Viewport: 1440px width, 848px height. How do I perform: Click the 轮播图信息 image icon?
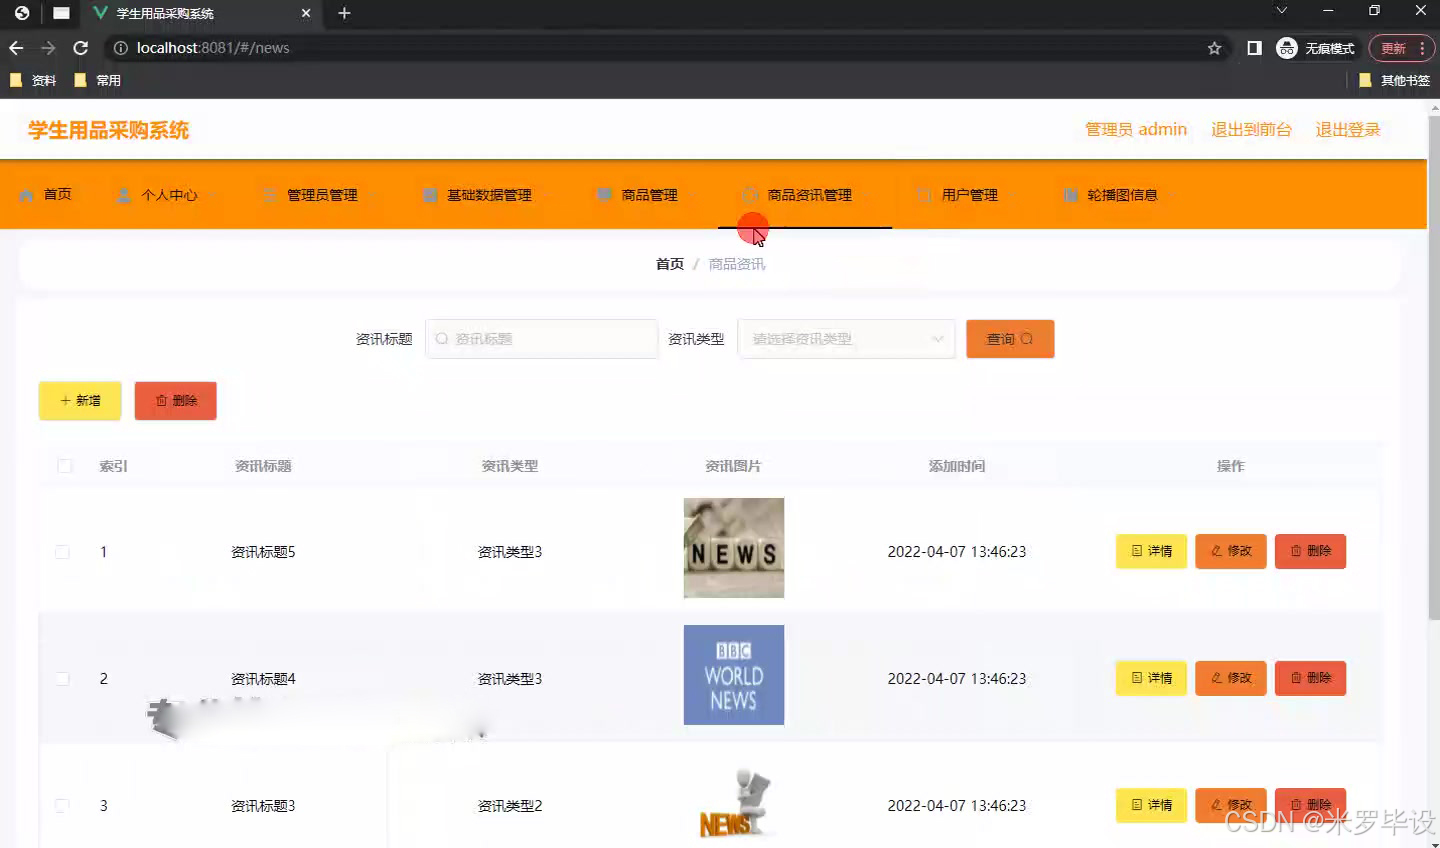coord(1068,194)
